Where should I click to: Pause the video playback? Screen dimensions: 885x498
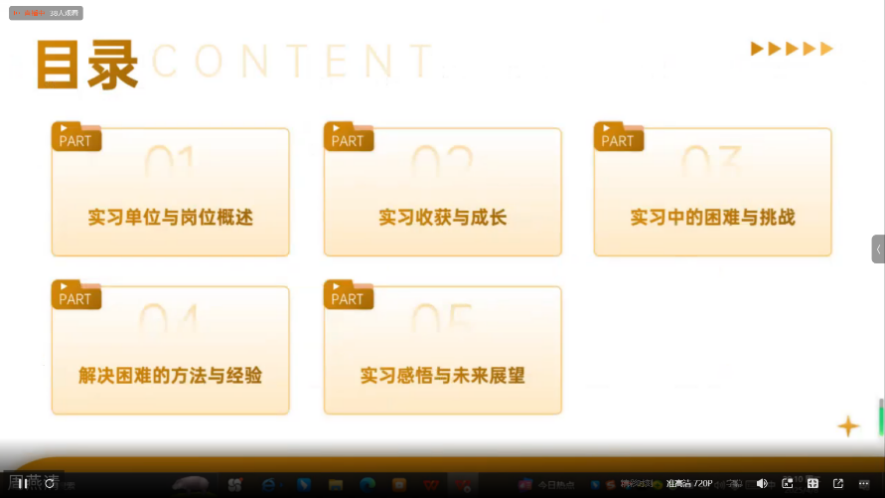point(22,483)
